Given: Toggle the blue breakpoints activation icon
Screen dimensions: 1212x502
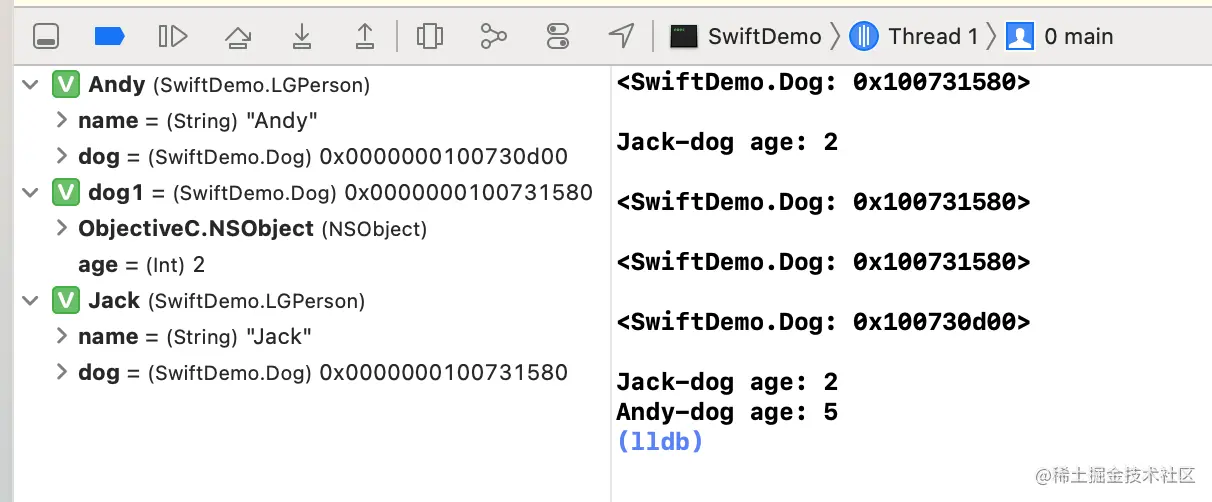Looking at the screenshot, I should click(109, 37).
